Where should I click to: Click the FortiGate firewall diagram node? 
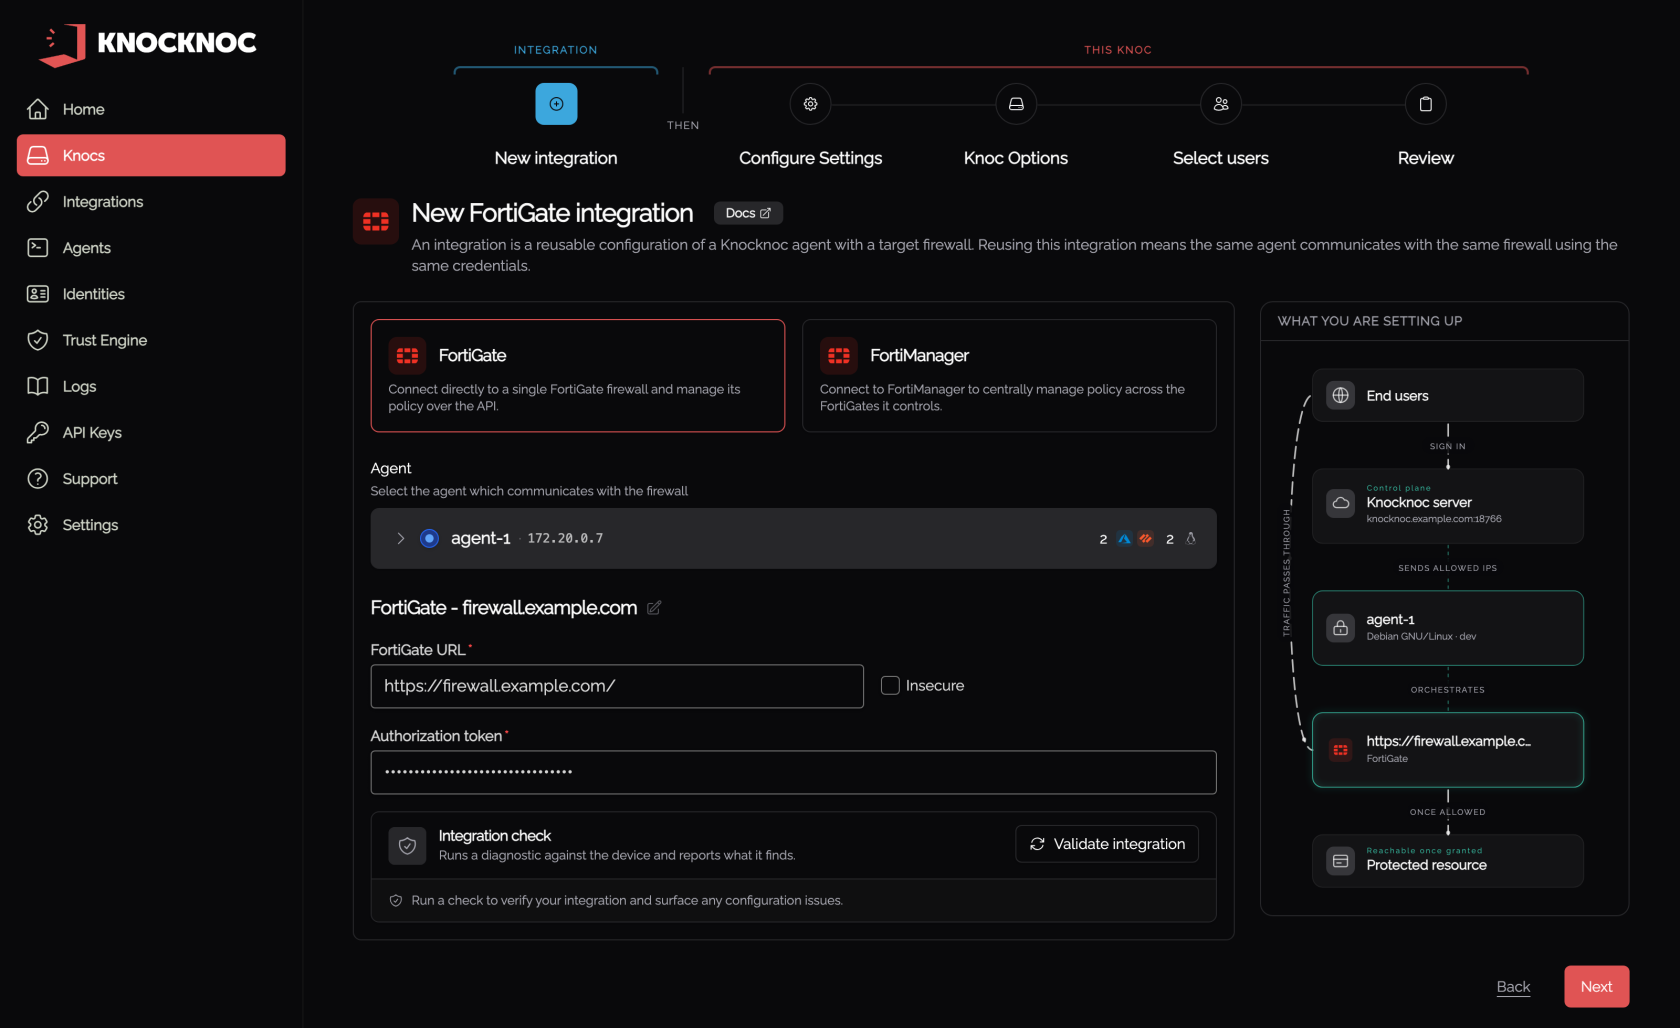pos(1448,750)
